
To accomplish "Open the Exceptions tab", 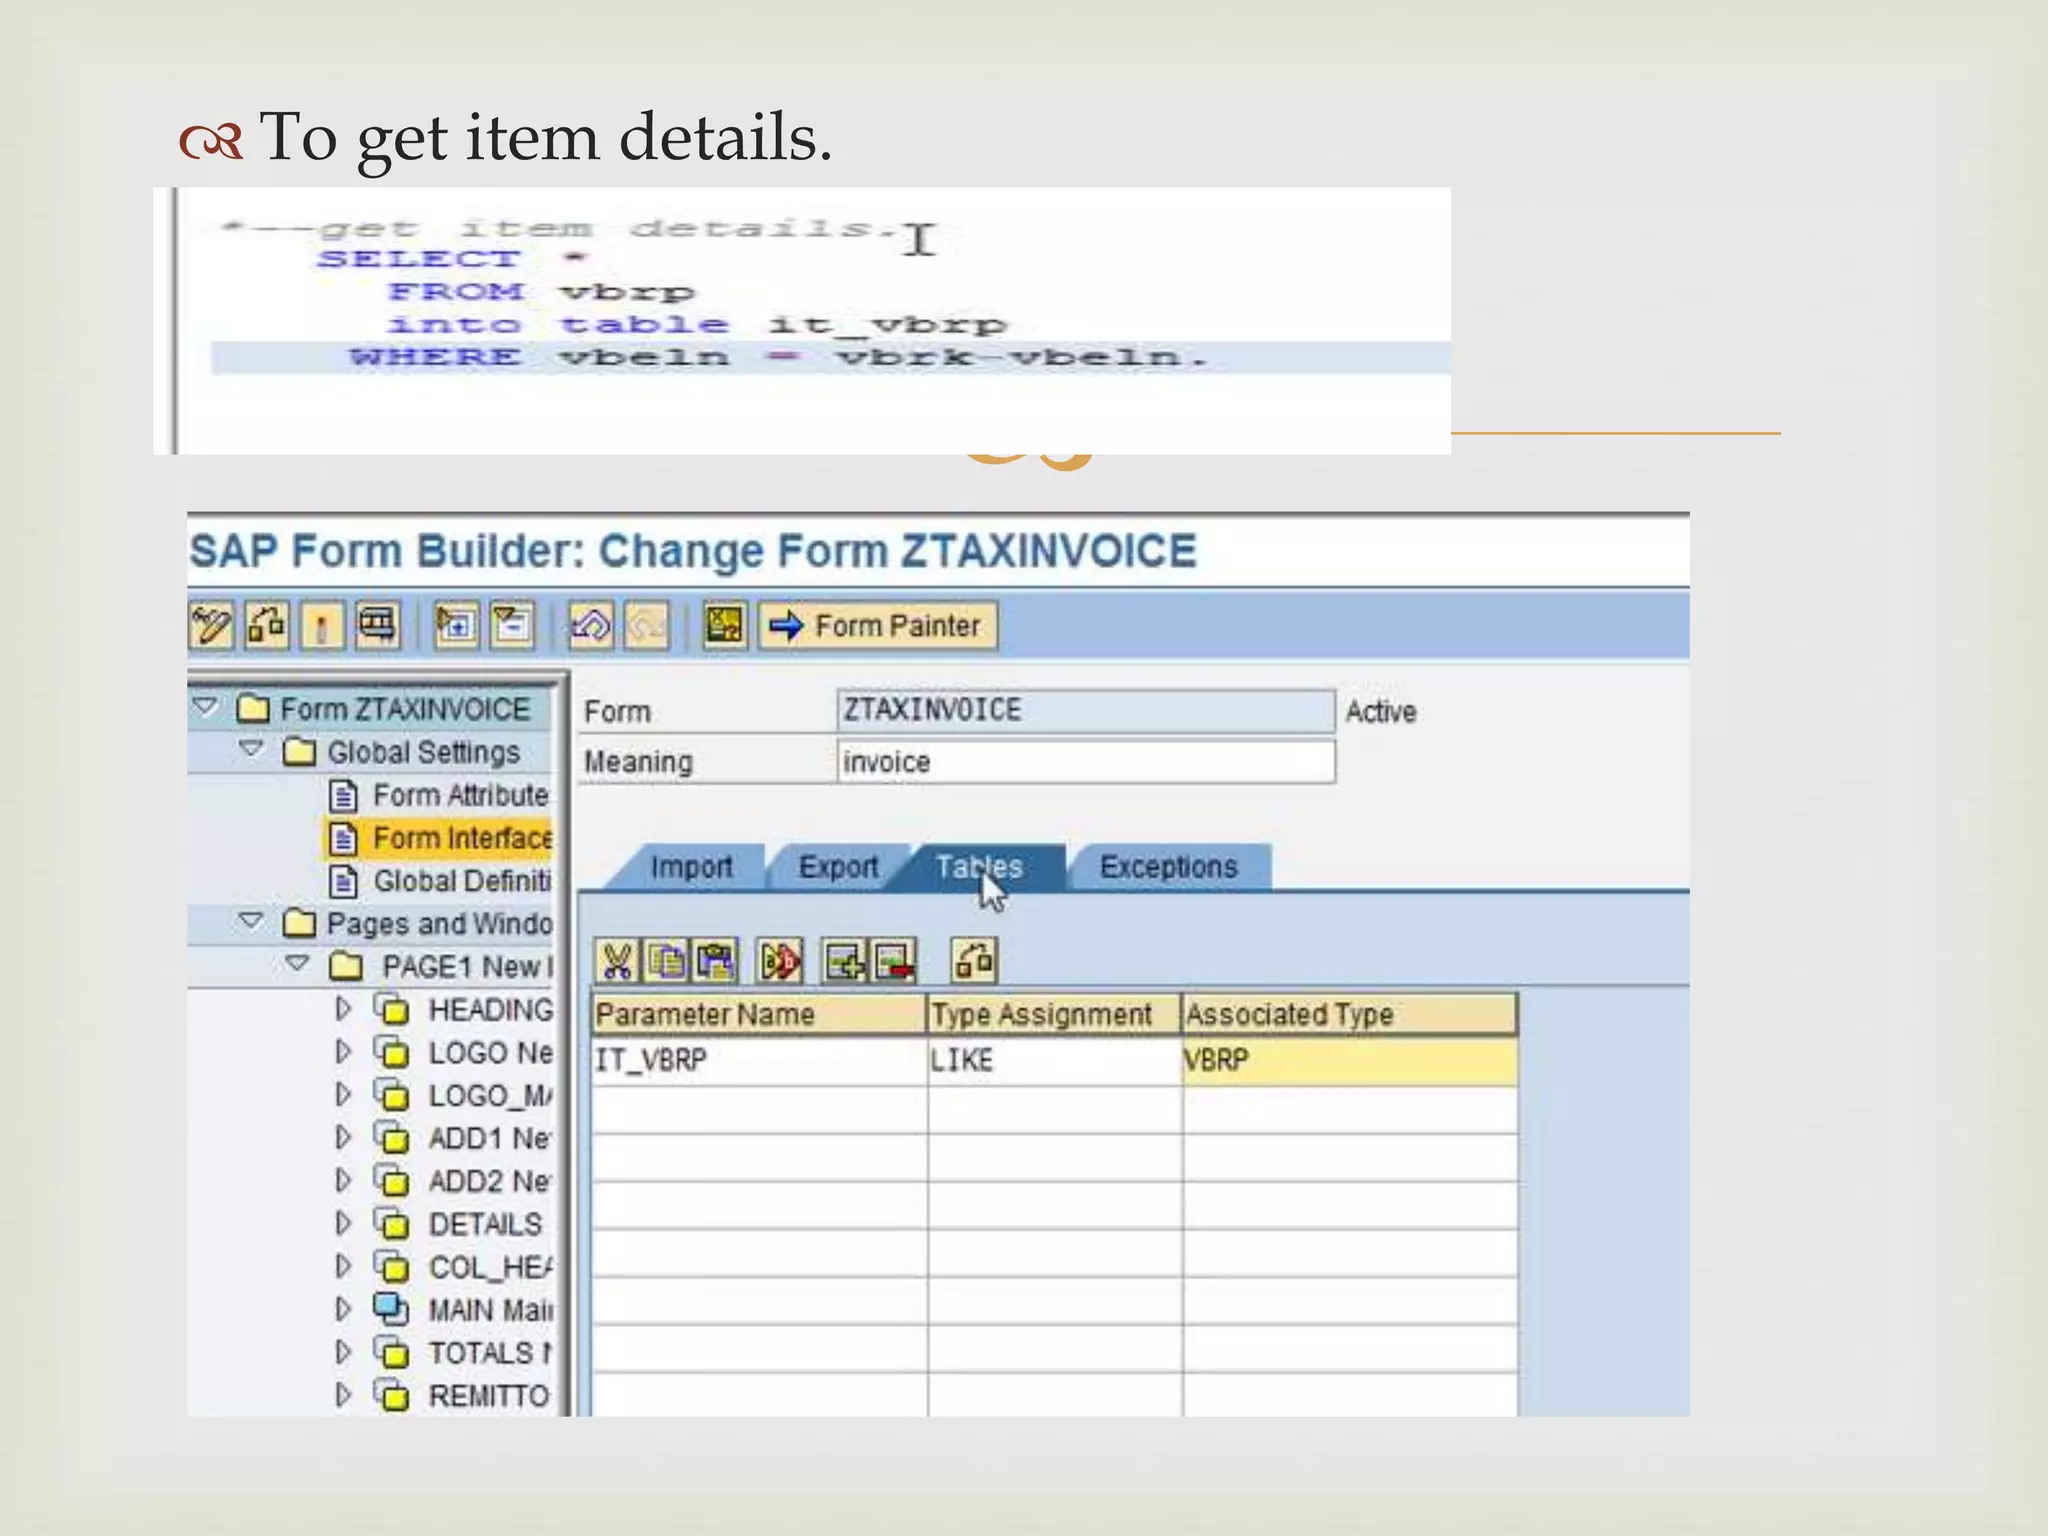I will pyautogui.click(x=1168, y=867).
